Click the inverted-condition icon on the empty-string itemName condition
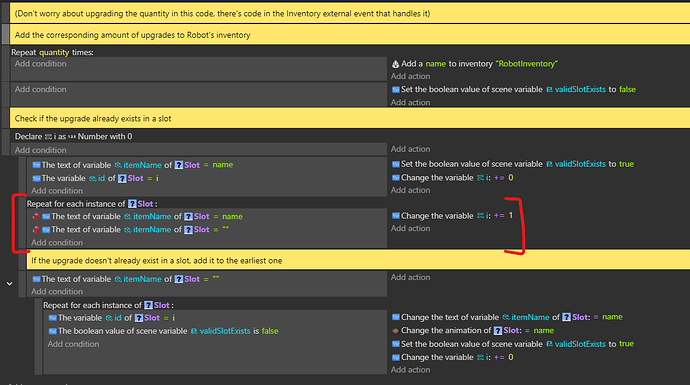This screenshot has width=690, height=385. pos(36,230)
